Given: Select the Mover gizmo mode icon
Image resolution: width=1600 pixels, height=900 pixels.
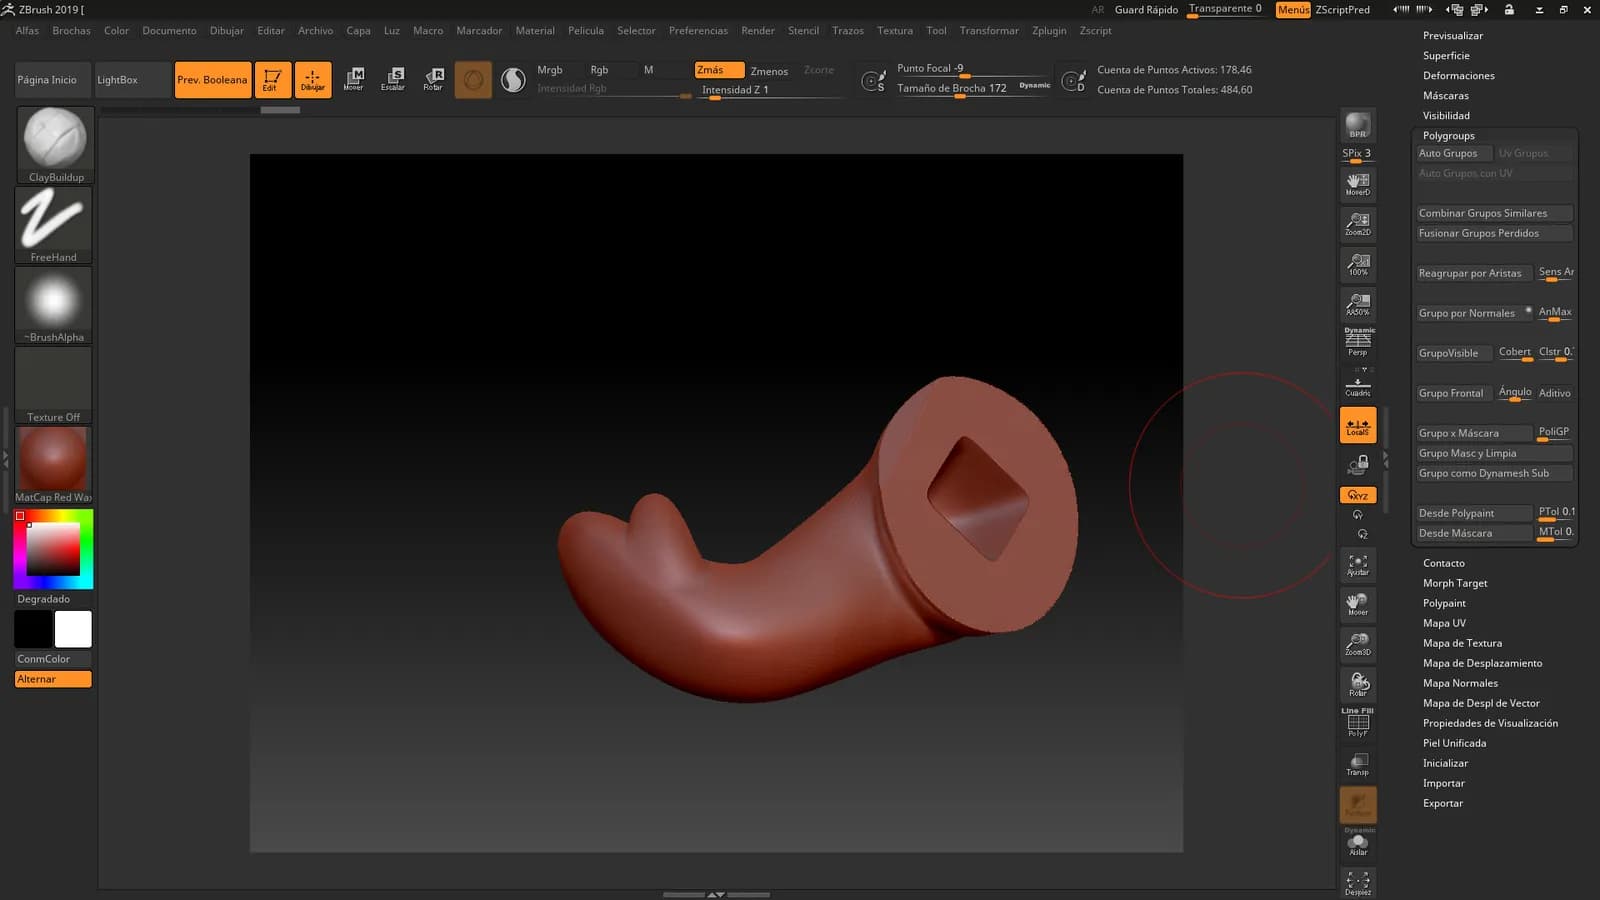Looking at the screenshot, I should 354,80.
